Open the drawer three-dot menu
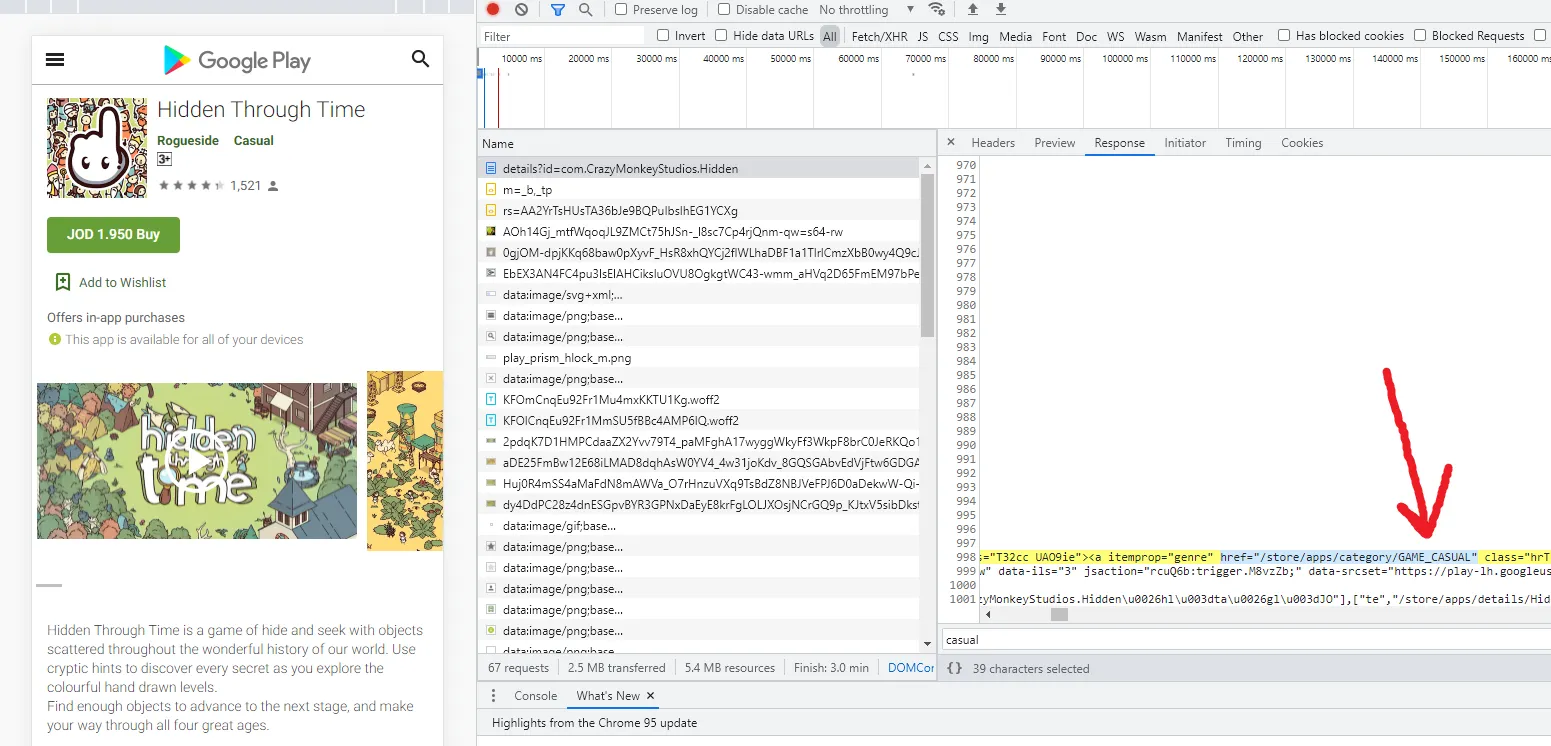The image size is (1551, 746). tap(493, 696)
